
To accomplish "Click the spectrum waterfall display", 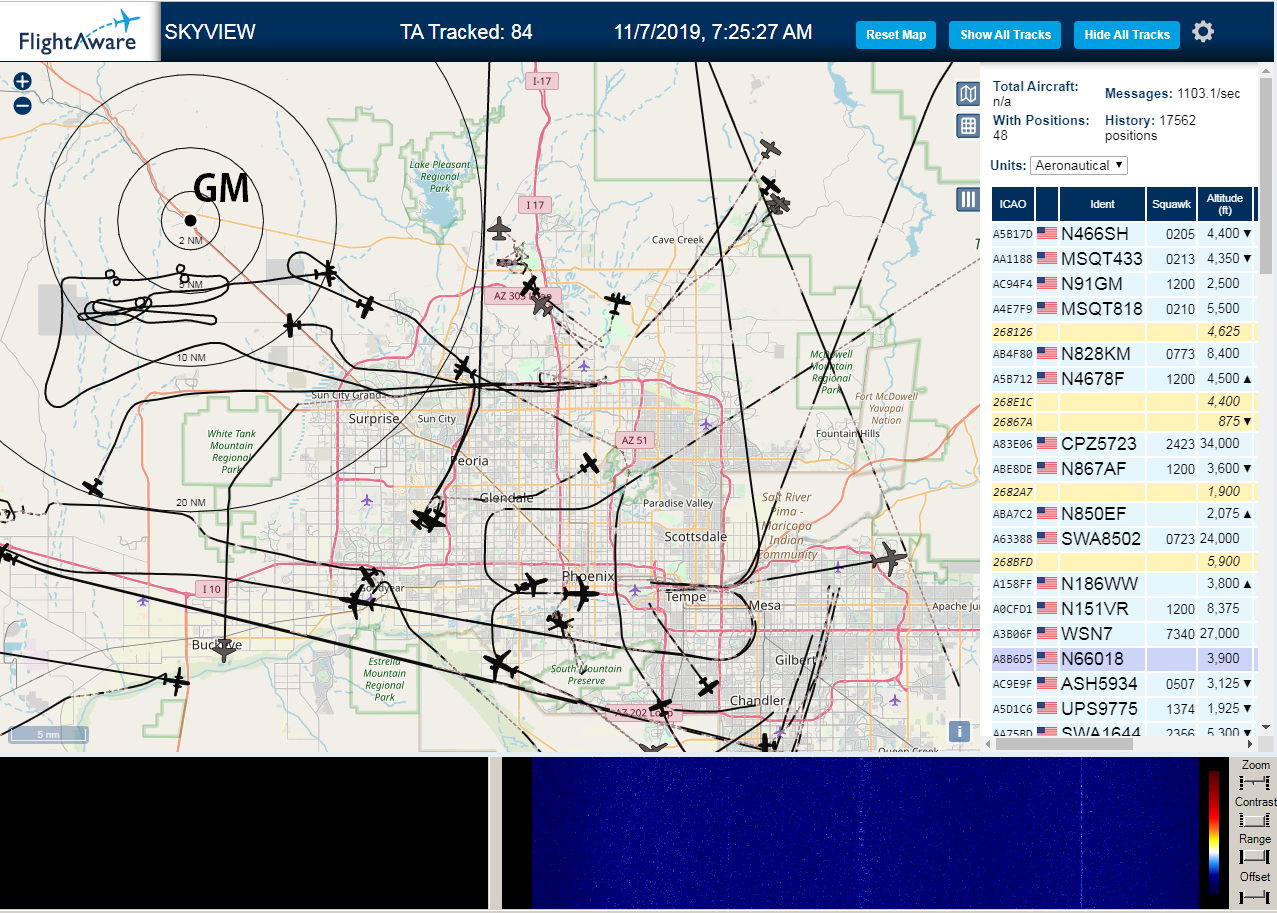I will [865, 832].
